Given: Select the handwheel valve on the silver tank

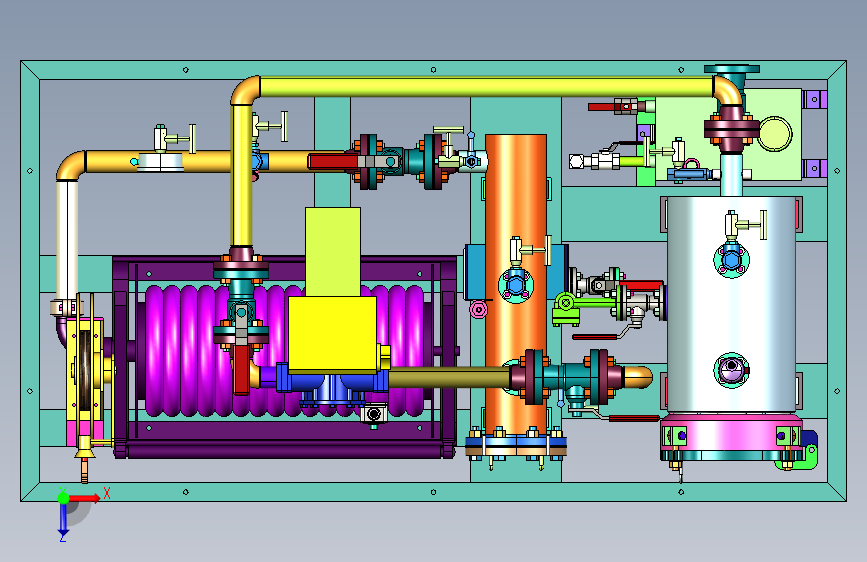Looking at the screenshot, I should [x=745, y=225].
